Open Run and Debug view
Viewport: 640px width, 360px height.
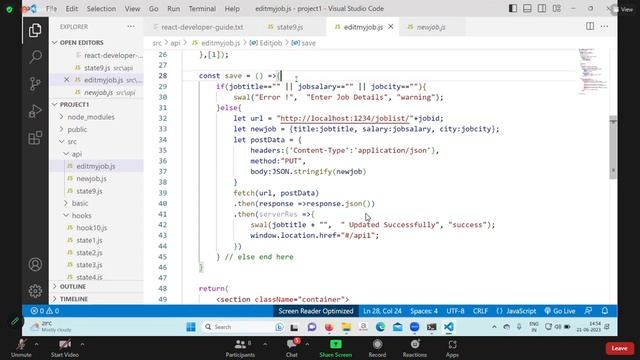(35, 111)
